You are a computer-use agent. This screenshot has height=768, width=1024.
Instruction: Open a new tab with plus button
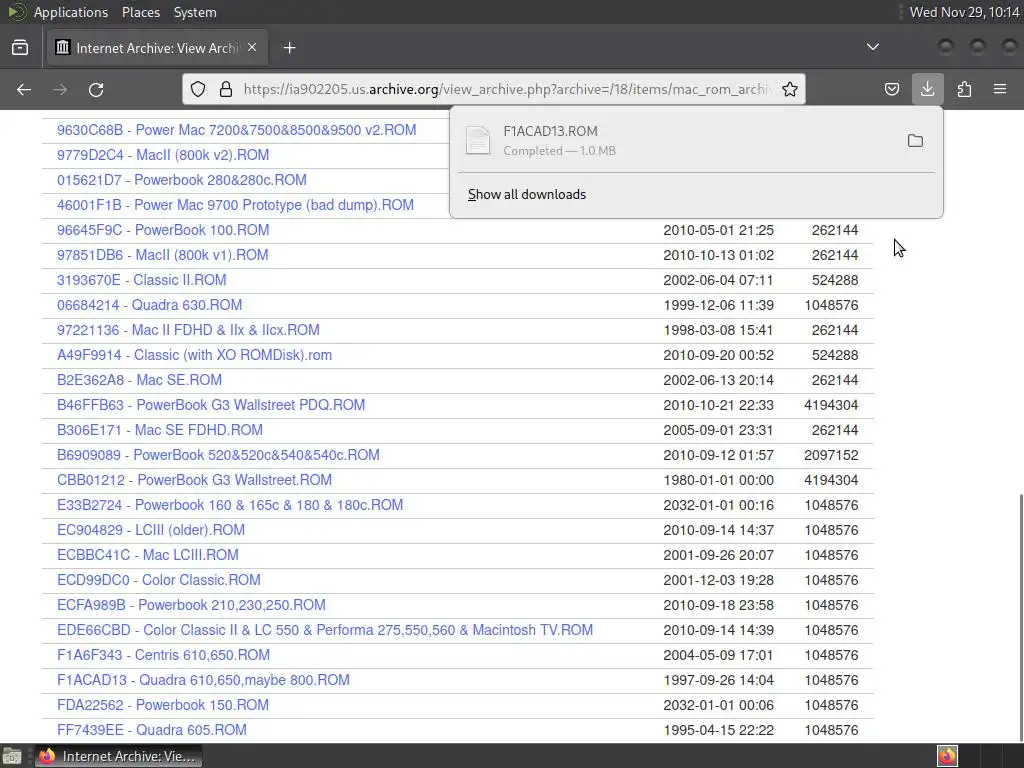289,48
